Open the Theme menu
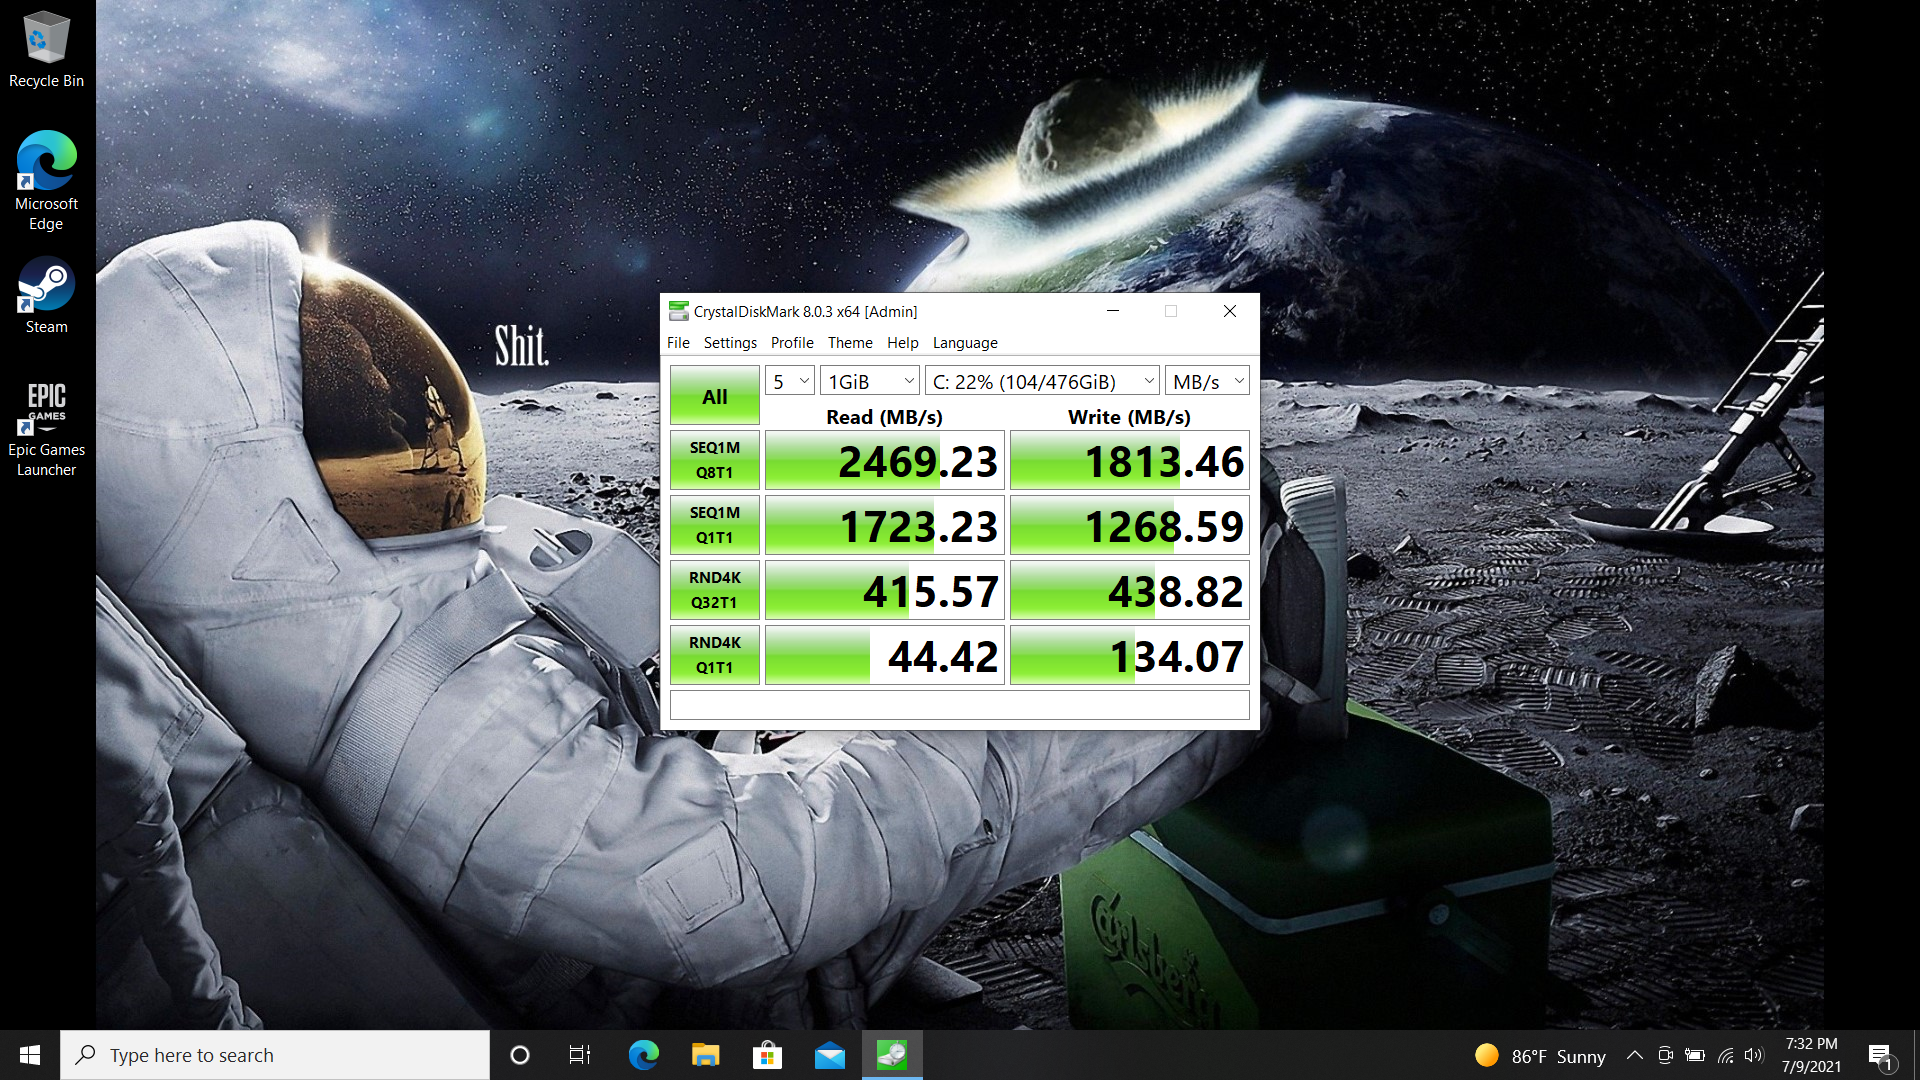This screenshot has height=1080, width=1920. [x=850, y=342]
